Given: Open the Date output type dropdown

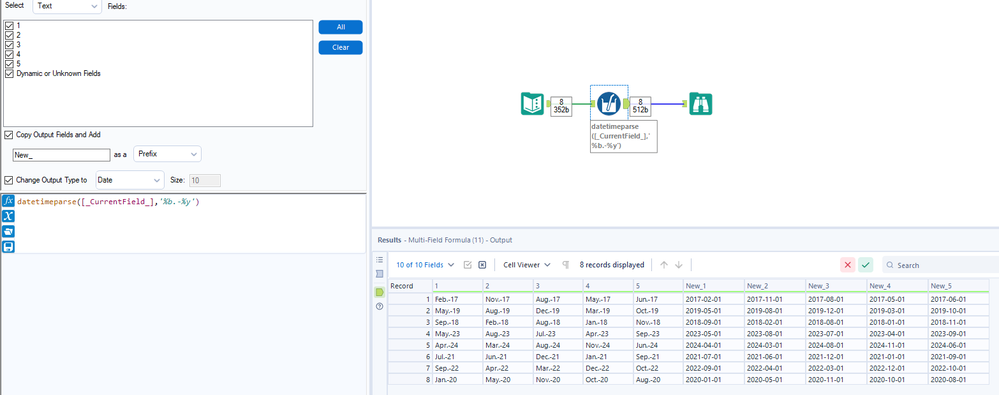Looking at the screenshot, I should [130, 180].
